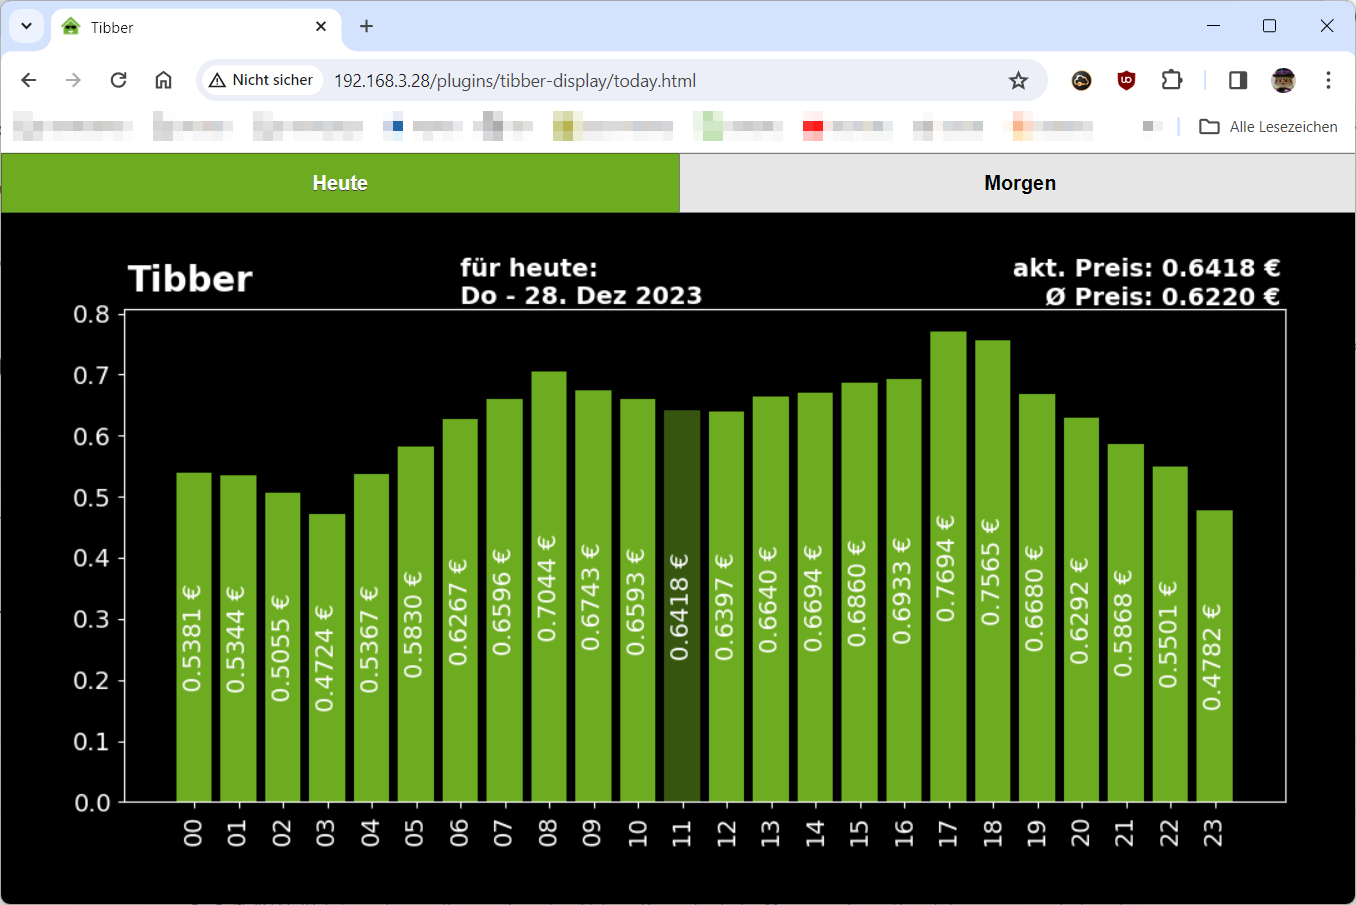Switch to the Heute tab
This screenshot has width=1356, height=905.
(x=340, y=183)
